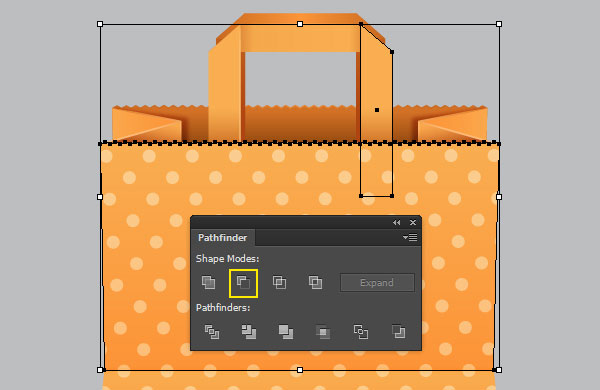The image size is (600, 390).
Task: Use the Merge pathfinder
Action: tap(286, 332)
